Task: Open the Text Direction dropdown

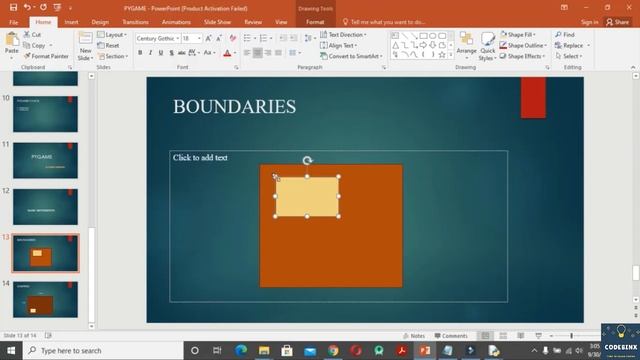Action: 343,35
